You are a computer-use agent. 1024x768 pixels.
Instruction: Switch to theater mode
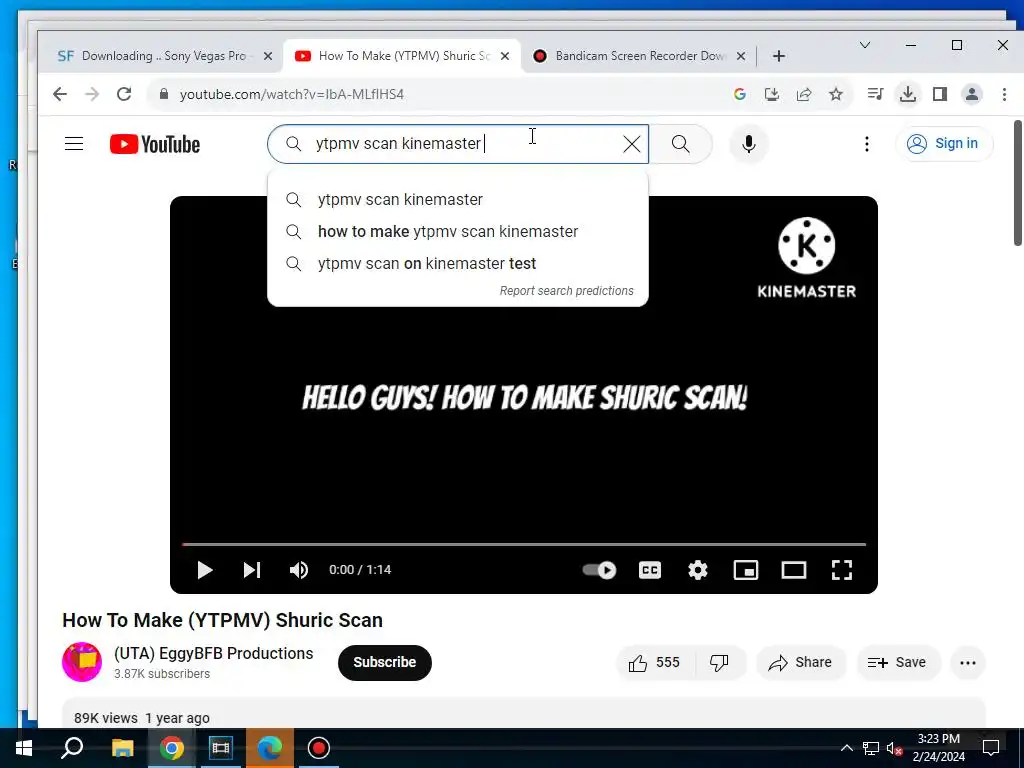pyautogui.click(x=793, y=570)
